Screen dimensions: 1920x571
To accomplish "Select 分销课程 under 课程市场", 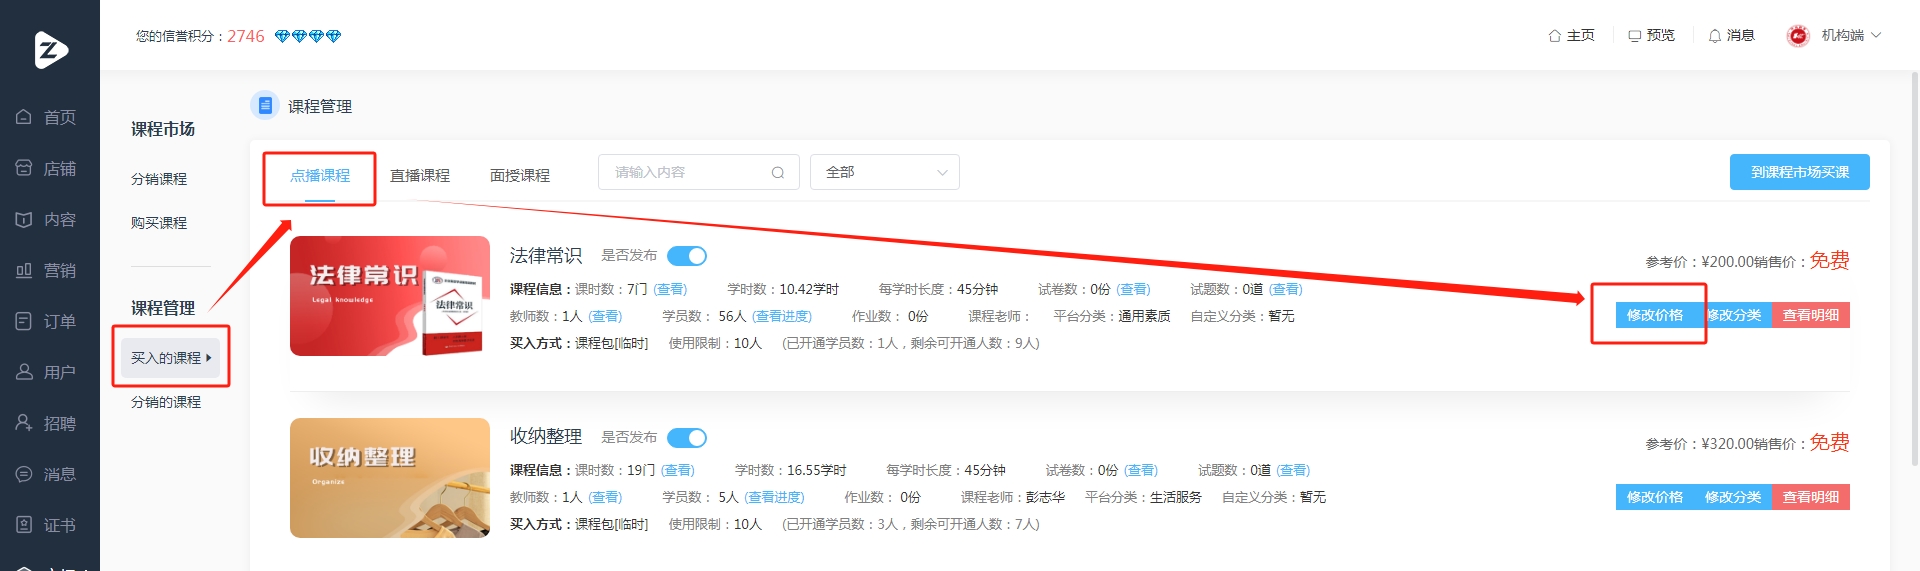I will point(159,179).
